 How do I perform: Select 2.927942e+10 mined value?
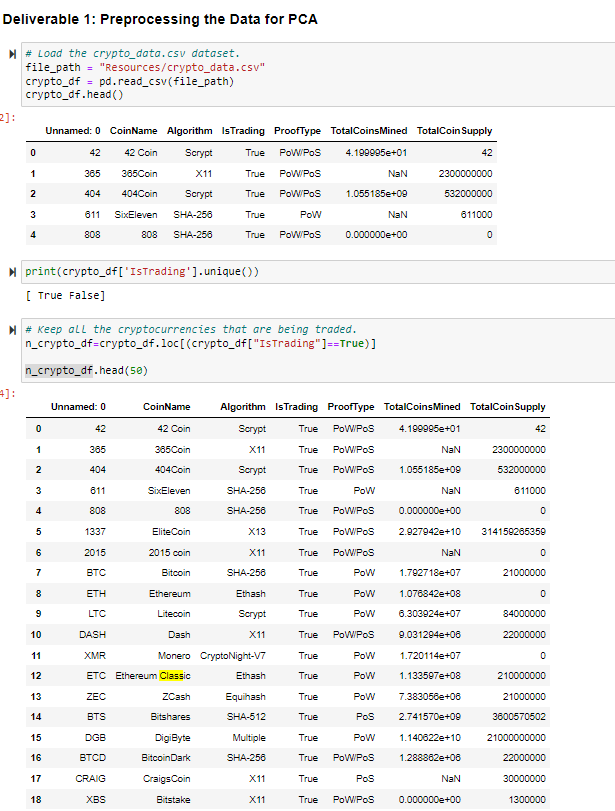[430, 532]
